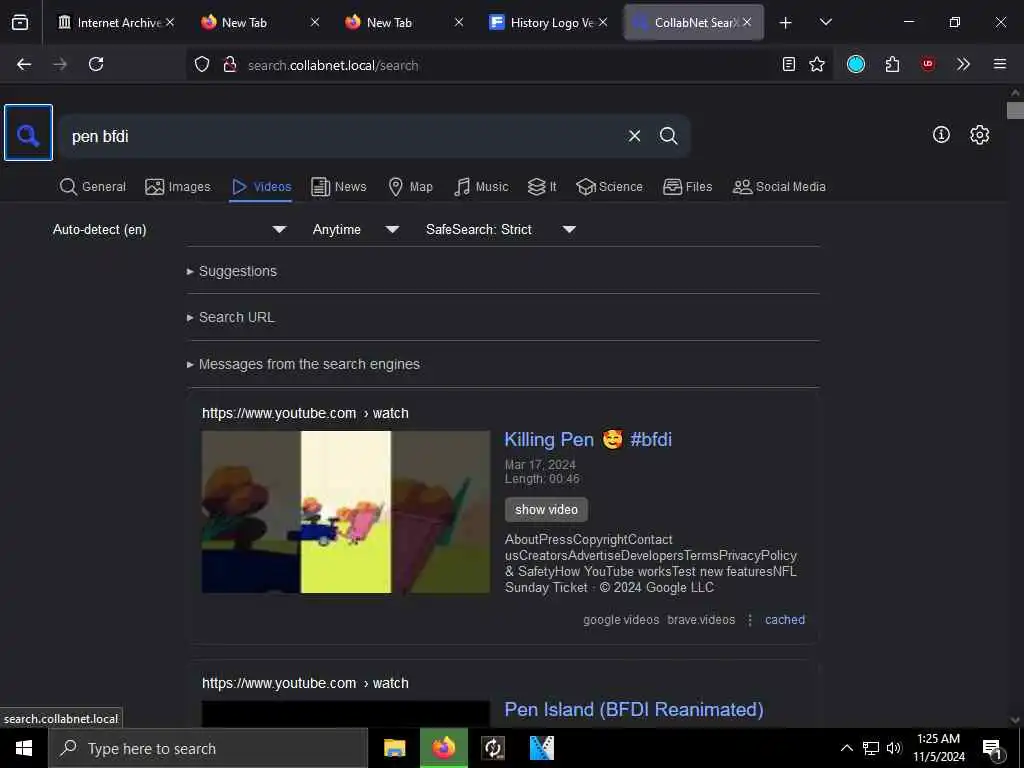Clear the search query with the X icon
This screenshot has height=768, width=1024.
pyautogui.click(x=634, y=136)
